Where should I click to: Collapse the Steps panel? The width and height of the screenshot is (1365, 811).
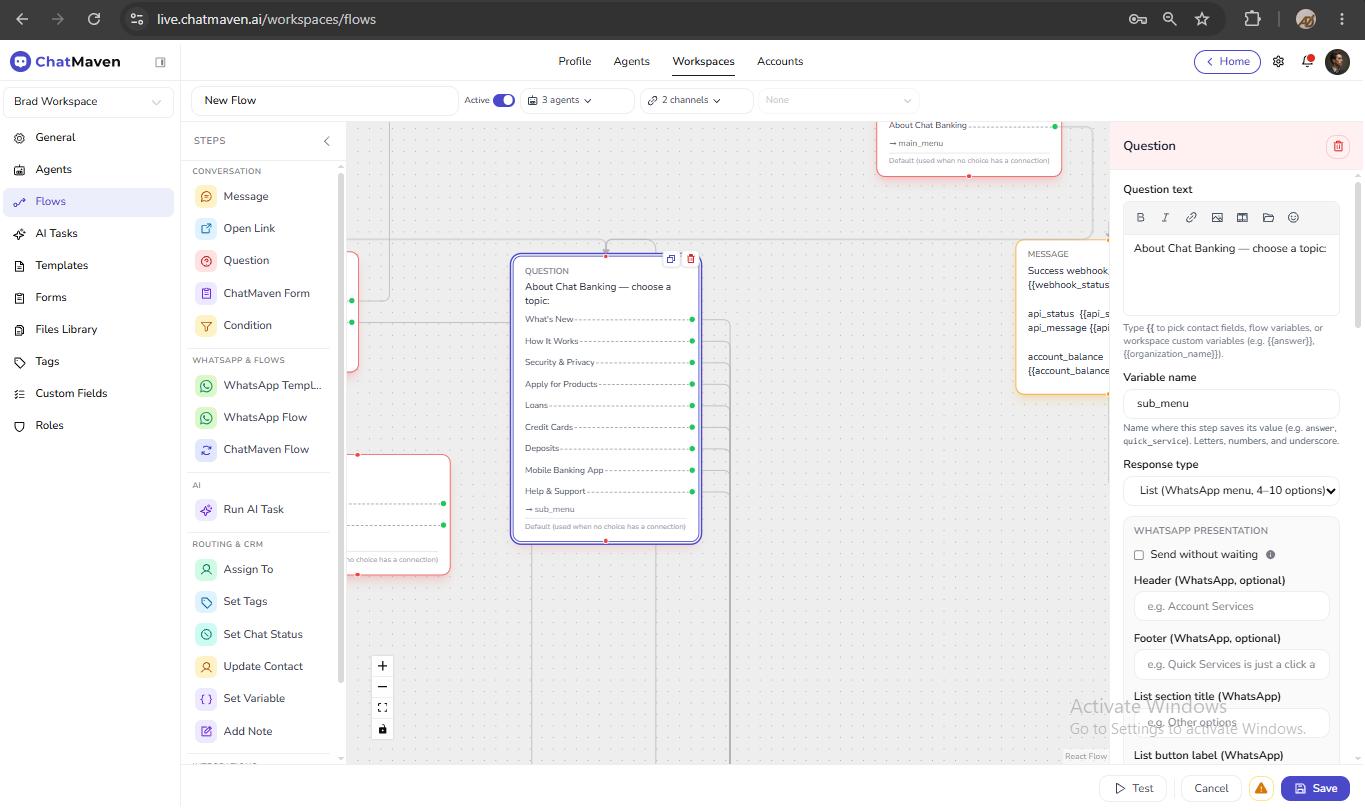pyautogui.click(x=326, y=142)
